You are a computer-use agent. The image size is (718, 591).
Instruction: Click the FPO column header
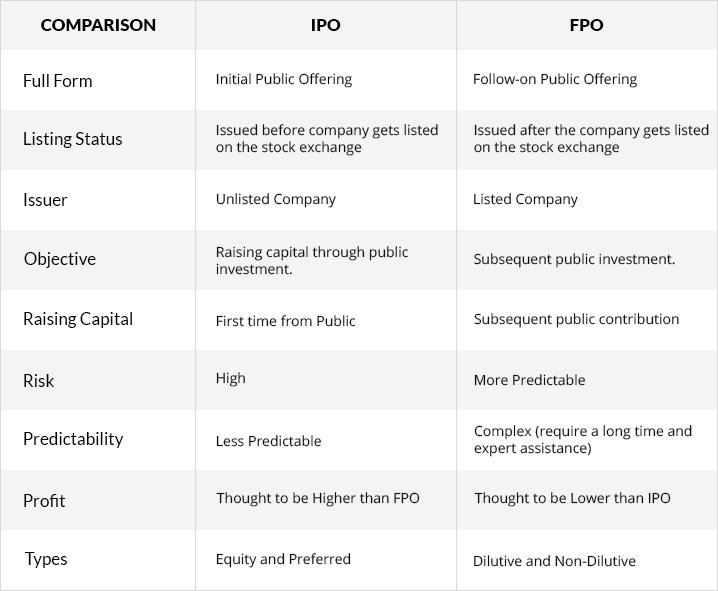587,25
